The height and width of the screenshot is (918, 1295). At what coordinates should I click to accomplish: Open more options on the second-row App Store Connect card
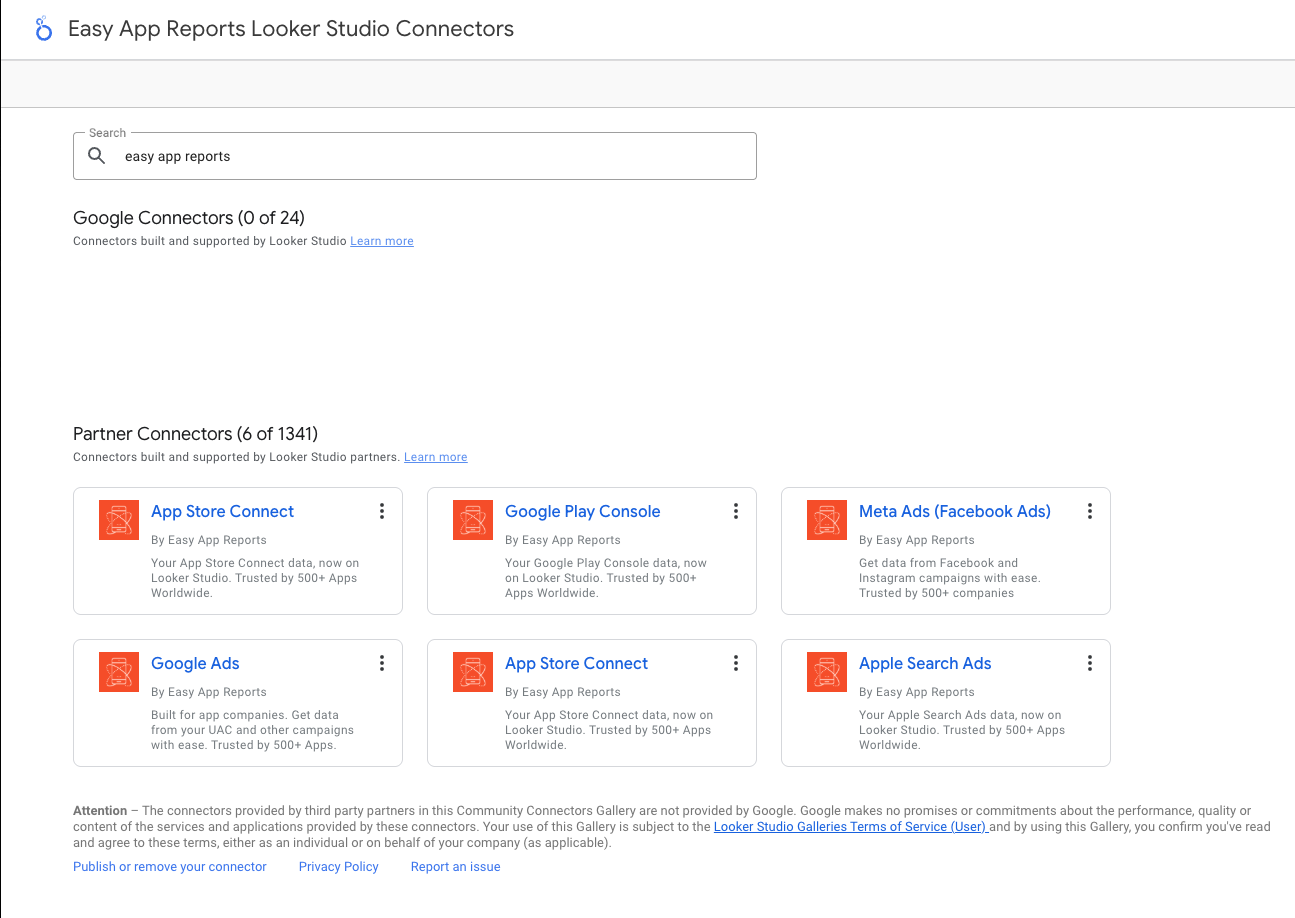pyautogui.click(x=735, y=663)
